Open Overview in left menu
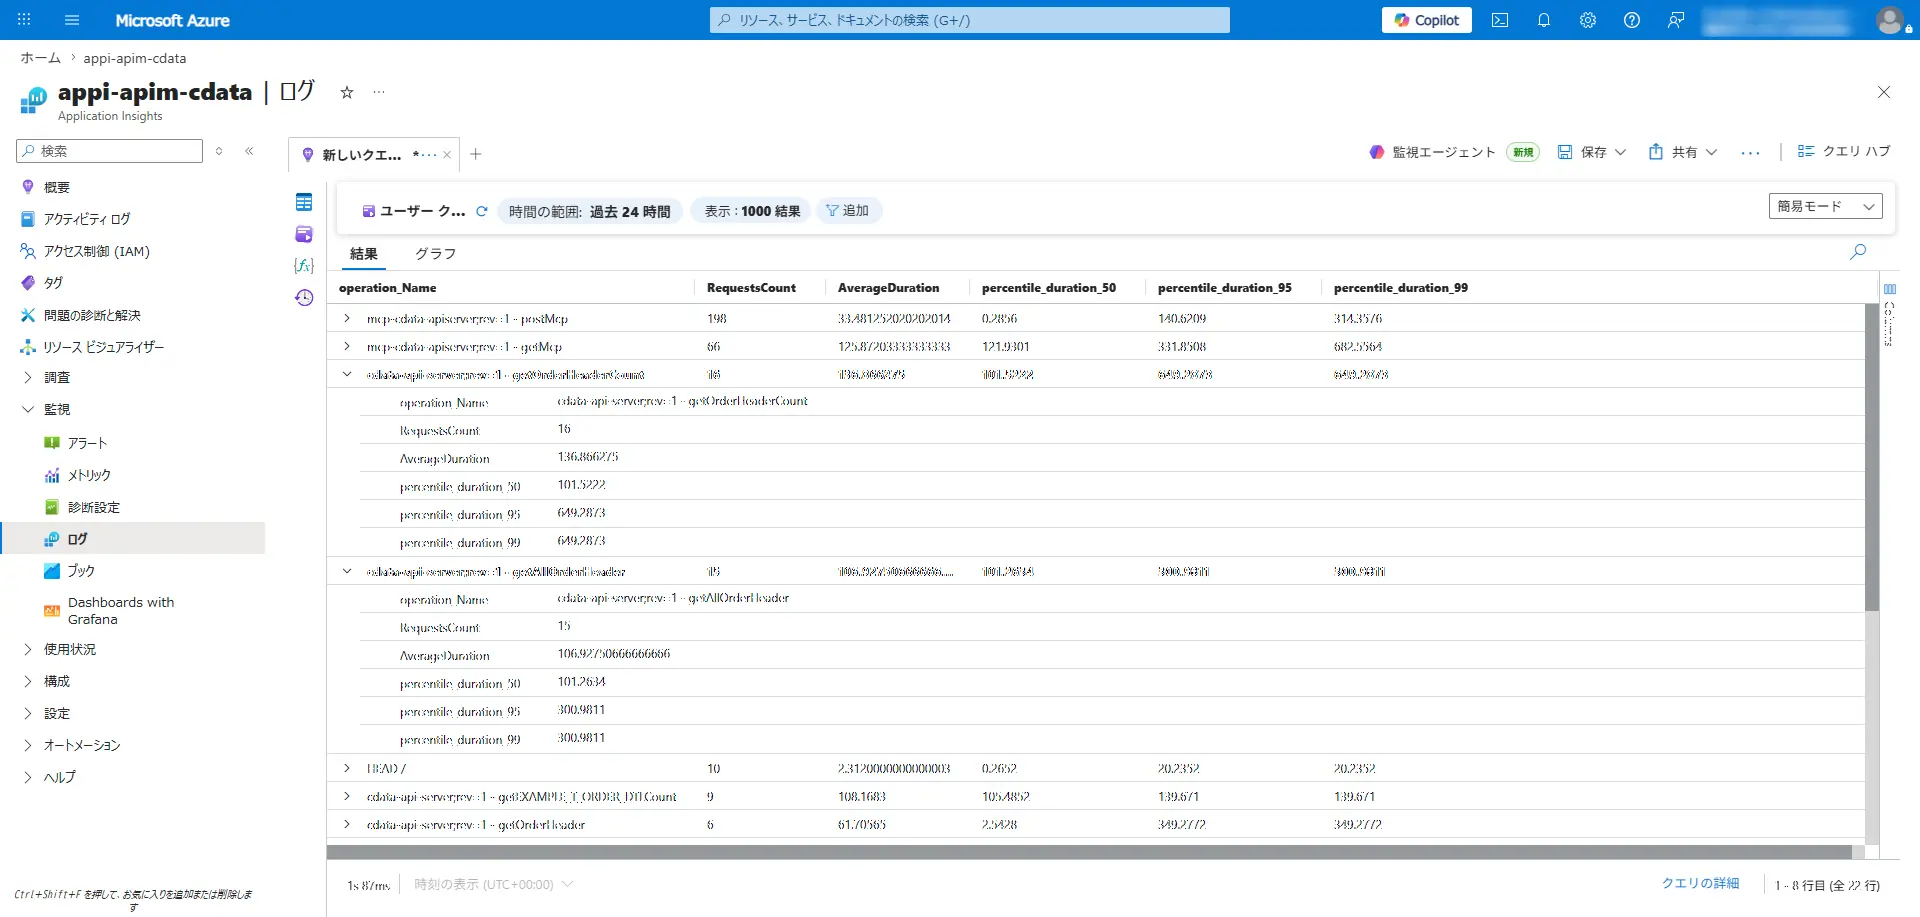 pos(56,187)
